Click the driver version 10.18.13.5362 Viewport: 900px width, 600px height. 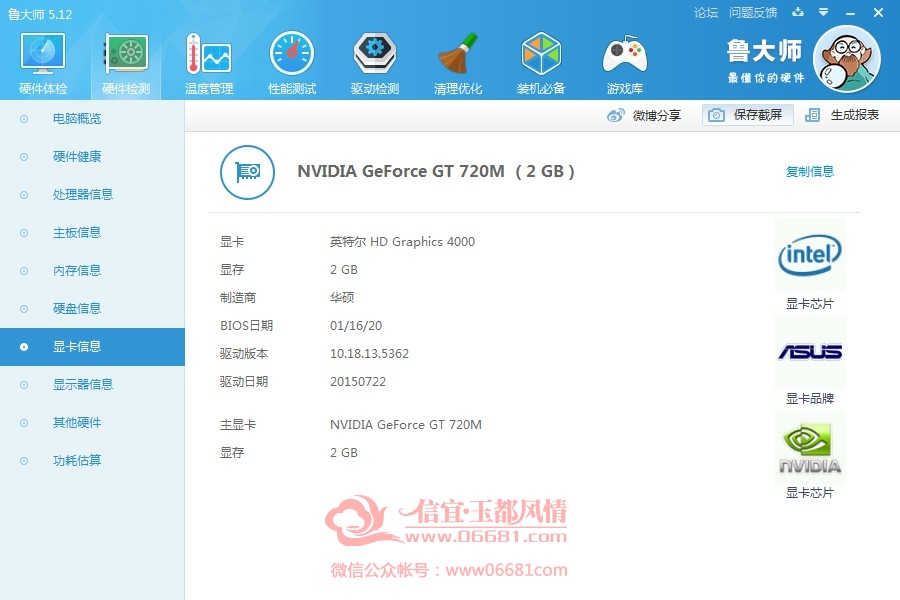(369, 354)
